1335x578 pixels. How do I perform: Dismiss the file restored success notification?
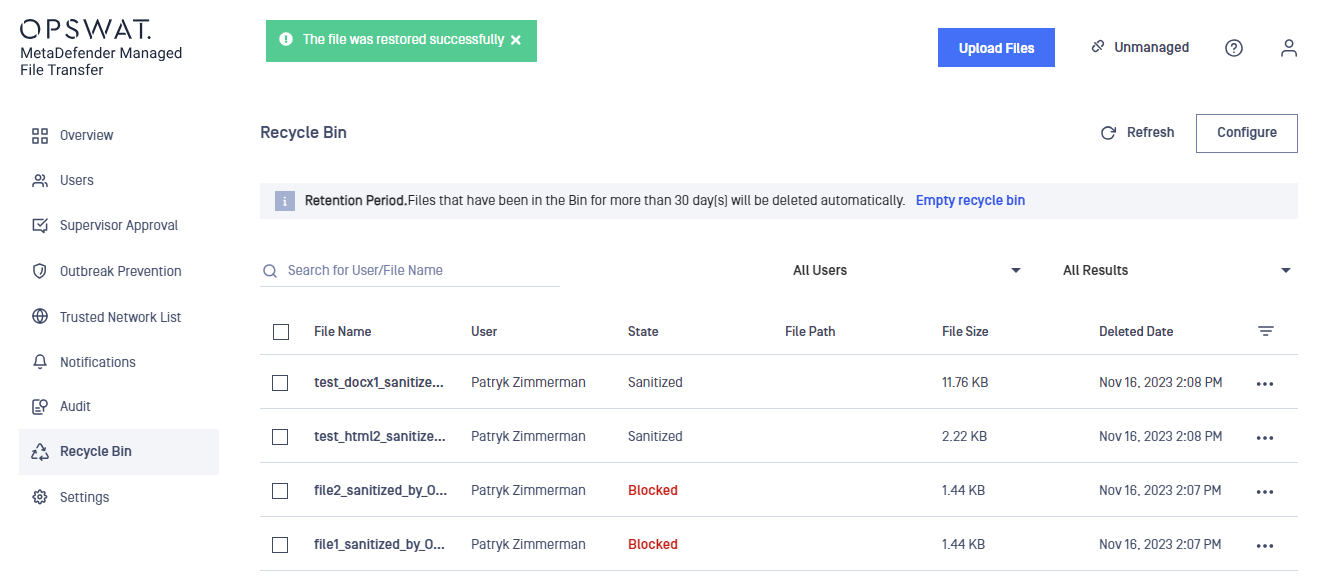516,40
